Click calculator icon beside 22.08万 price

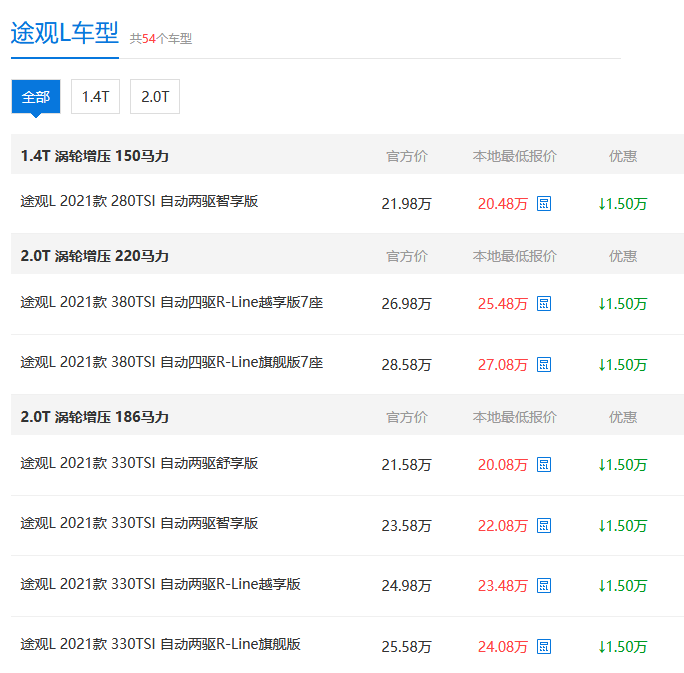click(x=544, y=526)
